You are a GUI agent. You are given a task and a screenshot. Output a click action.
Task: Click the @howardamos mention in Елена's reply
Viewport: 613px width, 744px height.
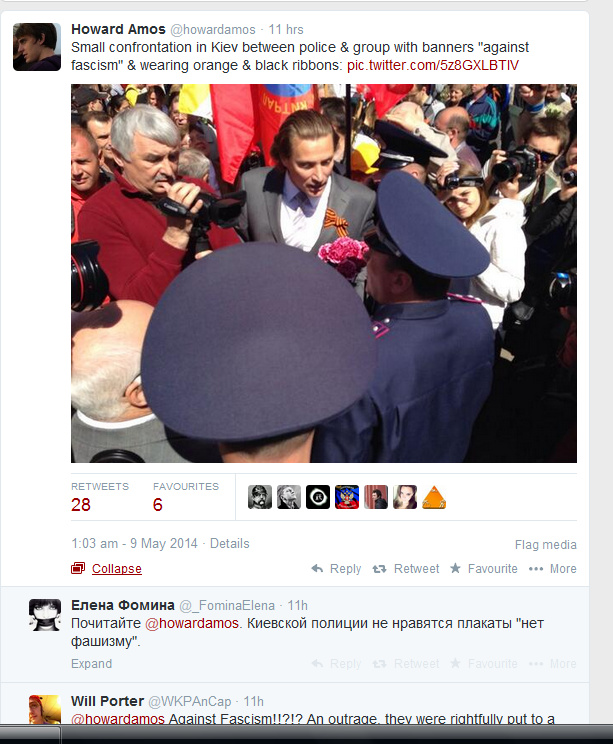(x=192, y=623)
